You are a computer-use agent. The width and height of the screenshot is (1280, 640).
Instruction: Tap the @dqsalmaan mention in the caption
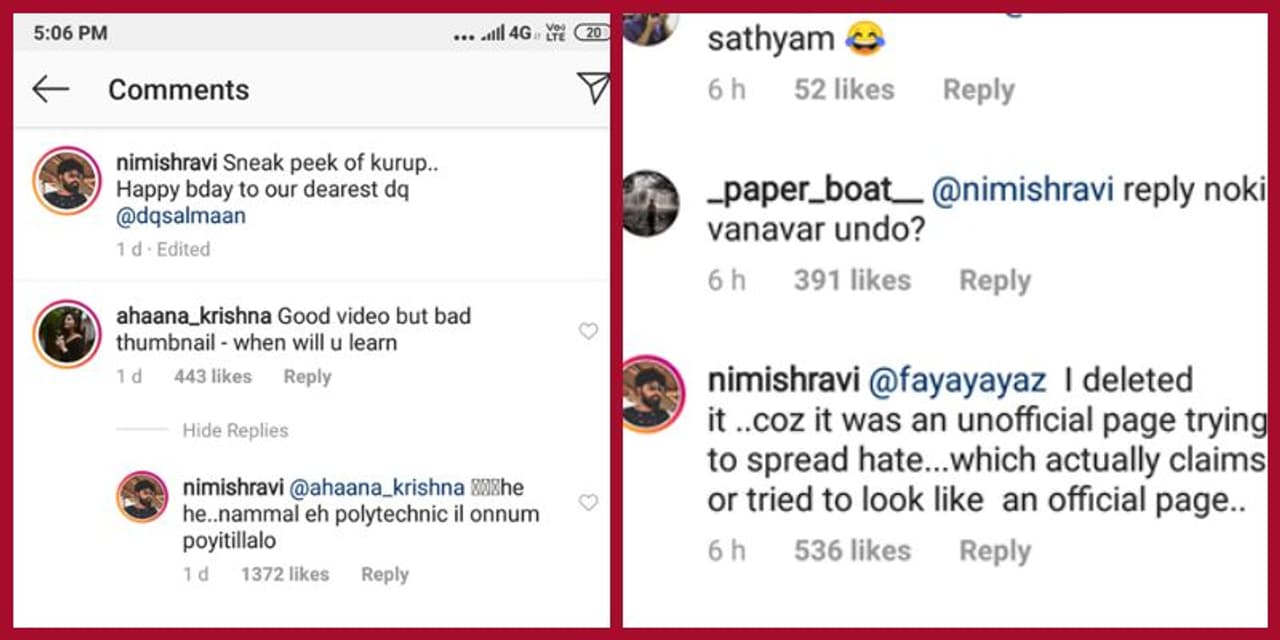[x=181, y=216]
